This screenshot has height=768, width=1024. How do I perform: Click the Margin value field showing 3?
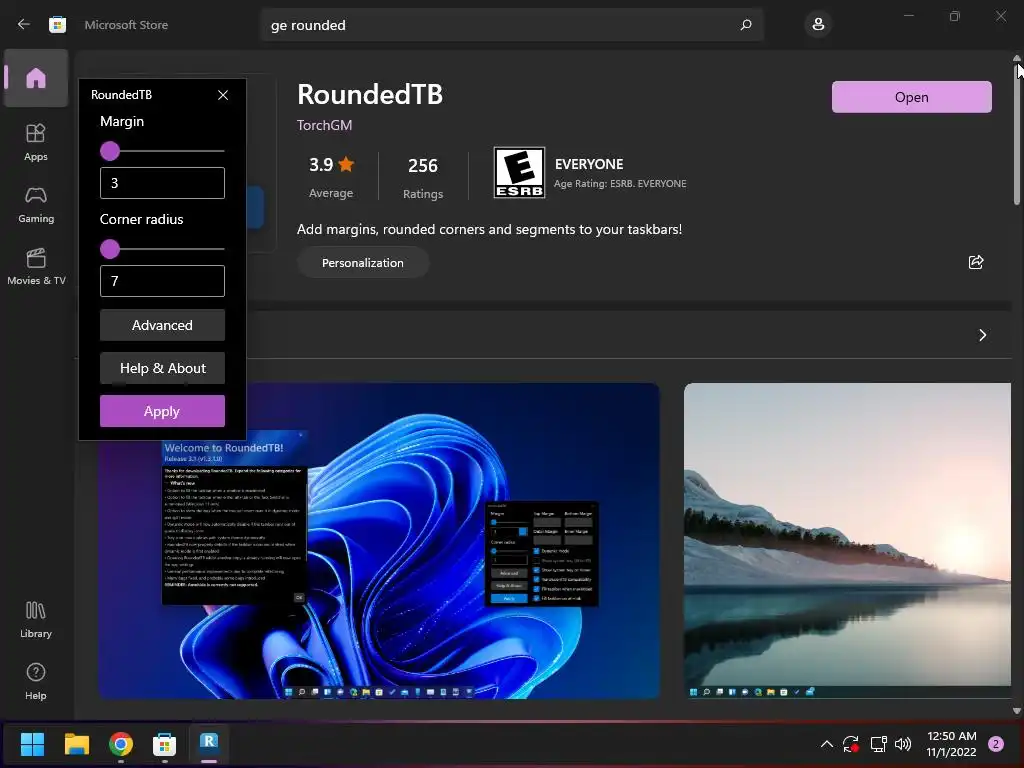[162, 183]
